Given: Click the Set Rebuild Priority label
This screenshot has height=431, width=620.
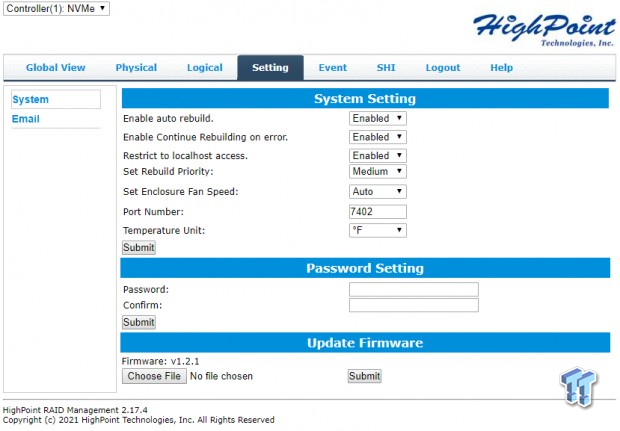Looking at the screenshot, I should (168, 172).
